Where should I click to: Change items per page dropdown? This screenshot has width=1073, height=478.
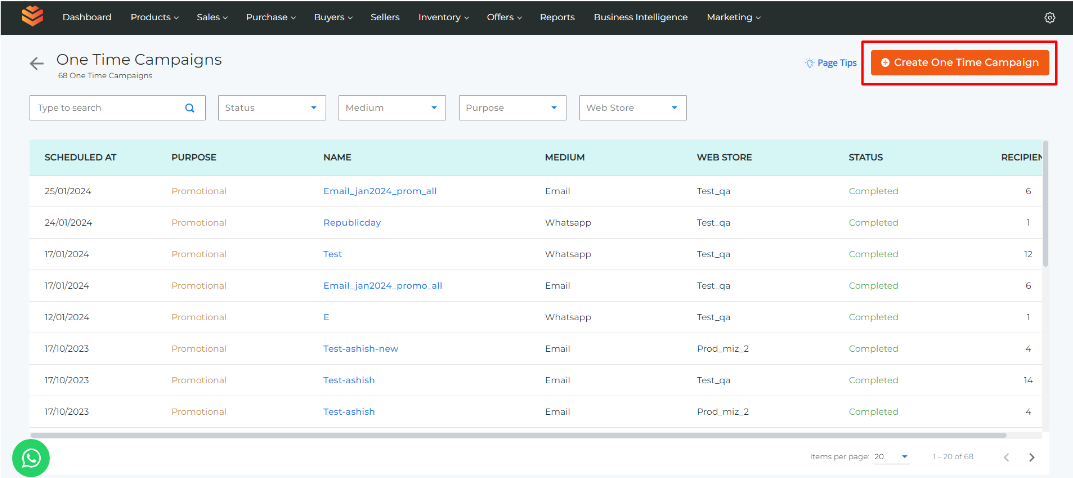pyautogui.click(x=892, y=456)
